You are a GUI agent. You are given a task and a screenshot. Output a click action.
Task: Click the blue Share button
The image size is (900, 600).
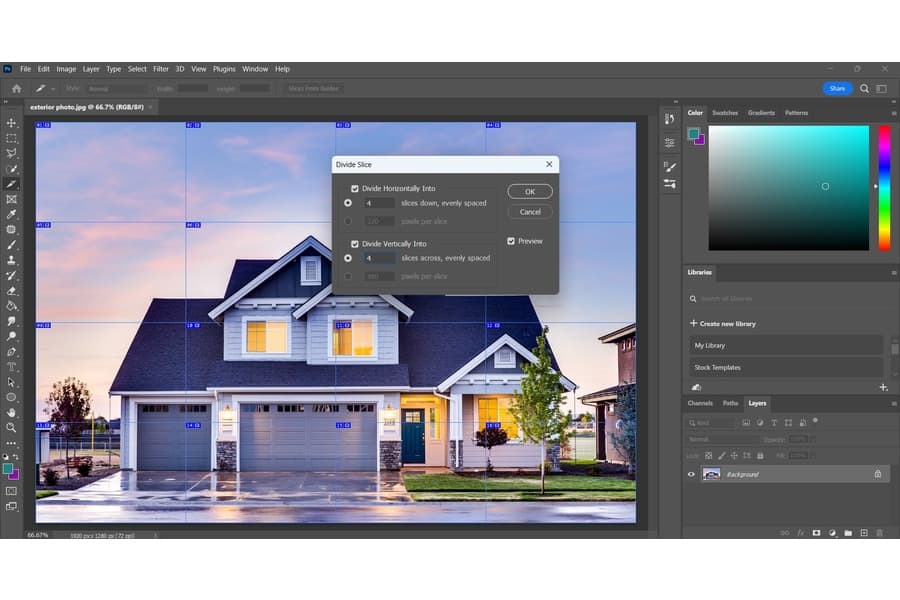click(837, 88)
